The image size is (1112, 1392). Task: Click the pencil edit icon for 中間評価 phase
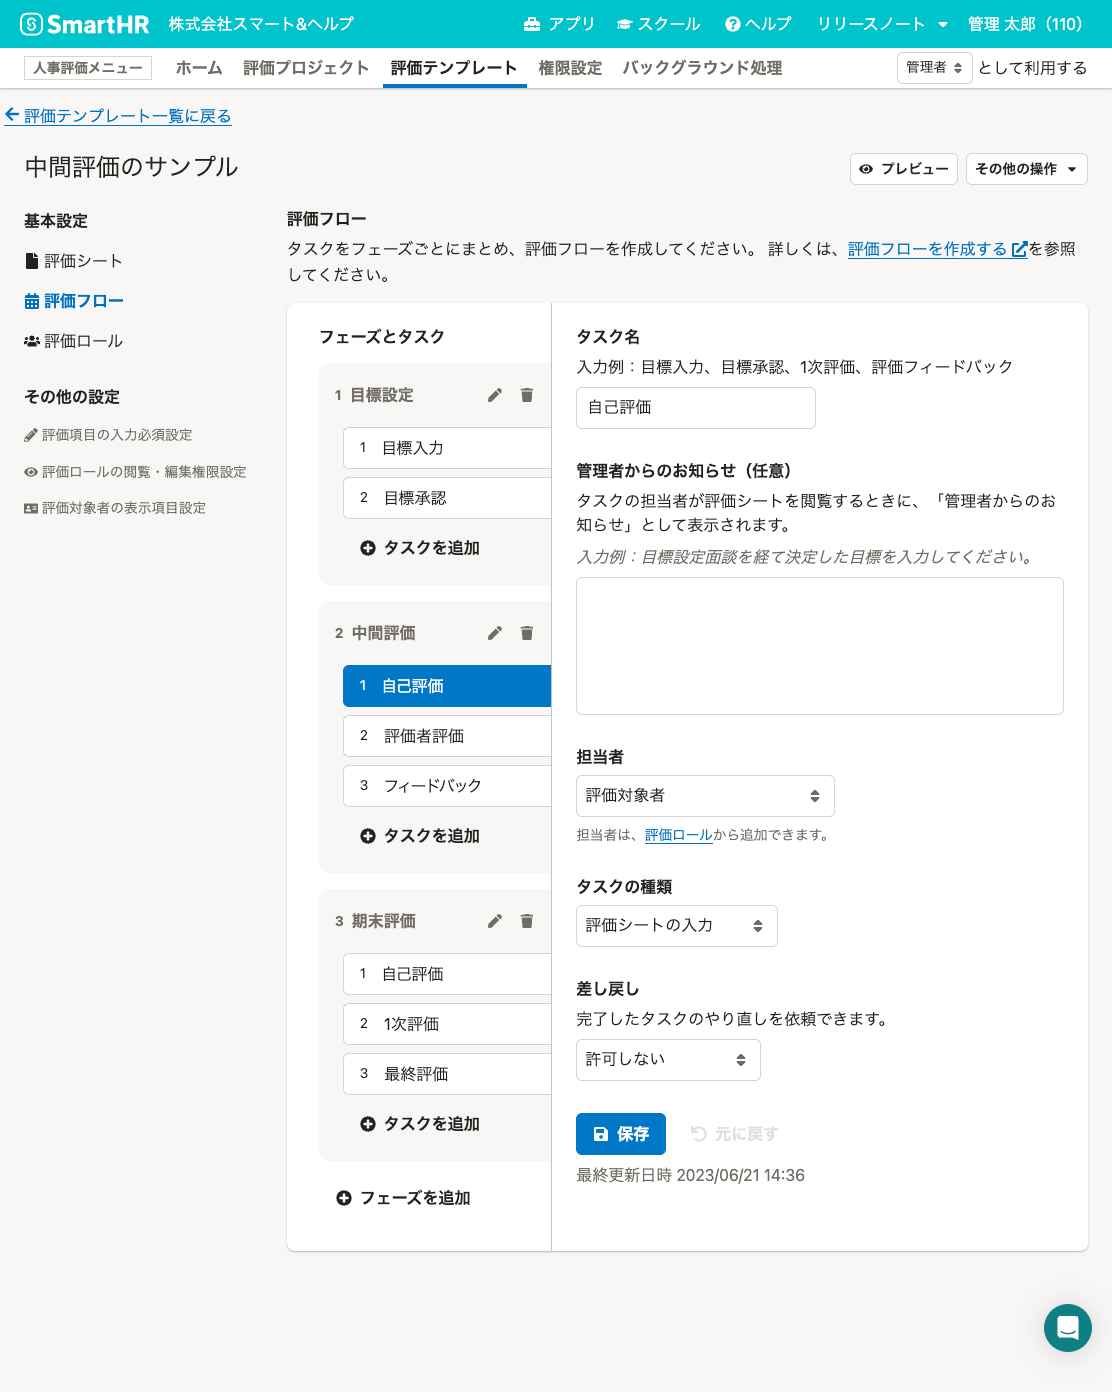coord(495,633)
